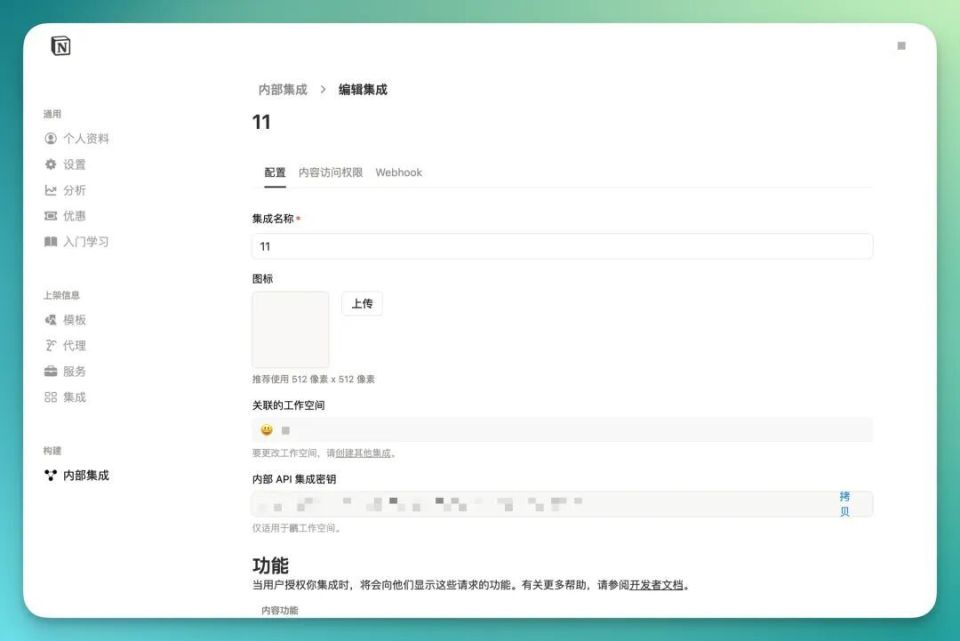Open the Webhook tab

(398, 172)
